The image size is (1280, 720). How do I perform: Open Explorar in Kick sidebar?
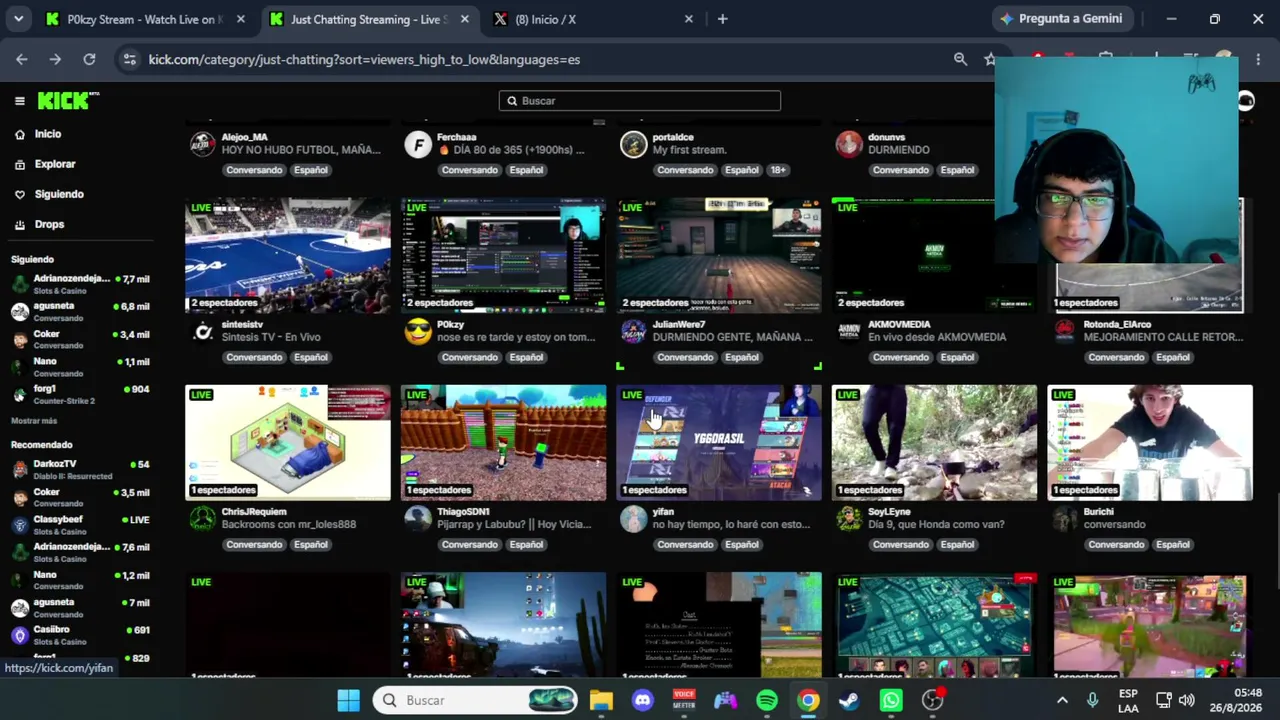(55, 164)
